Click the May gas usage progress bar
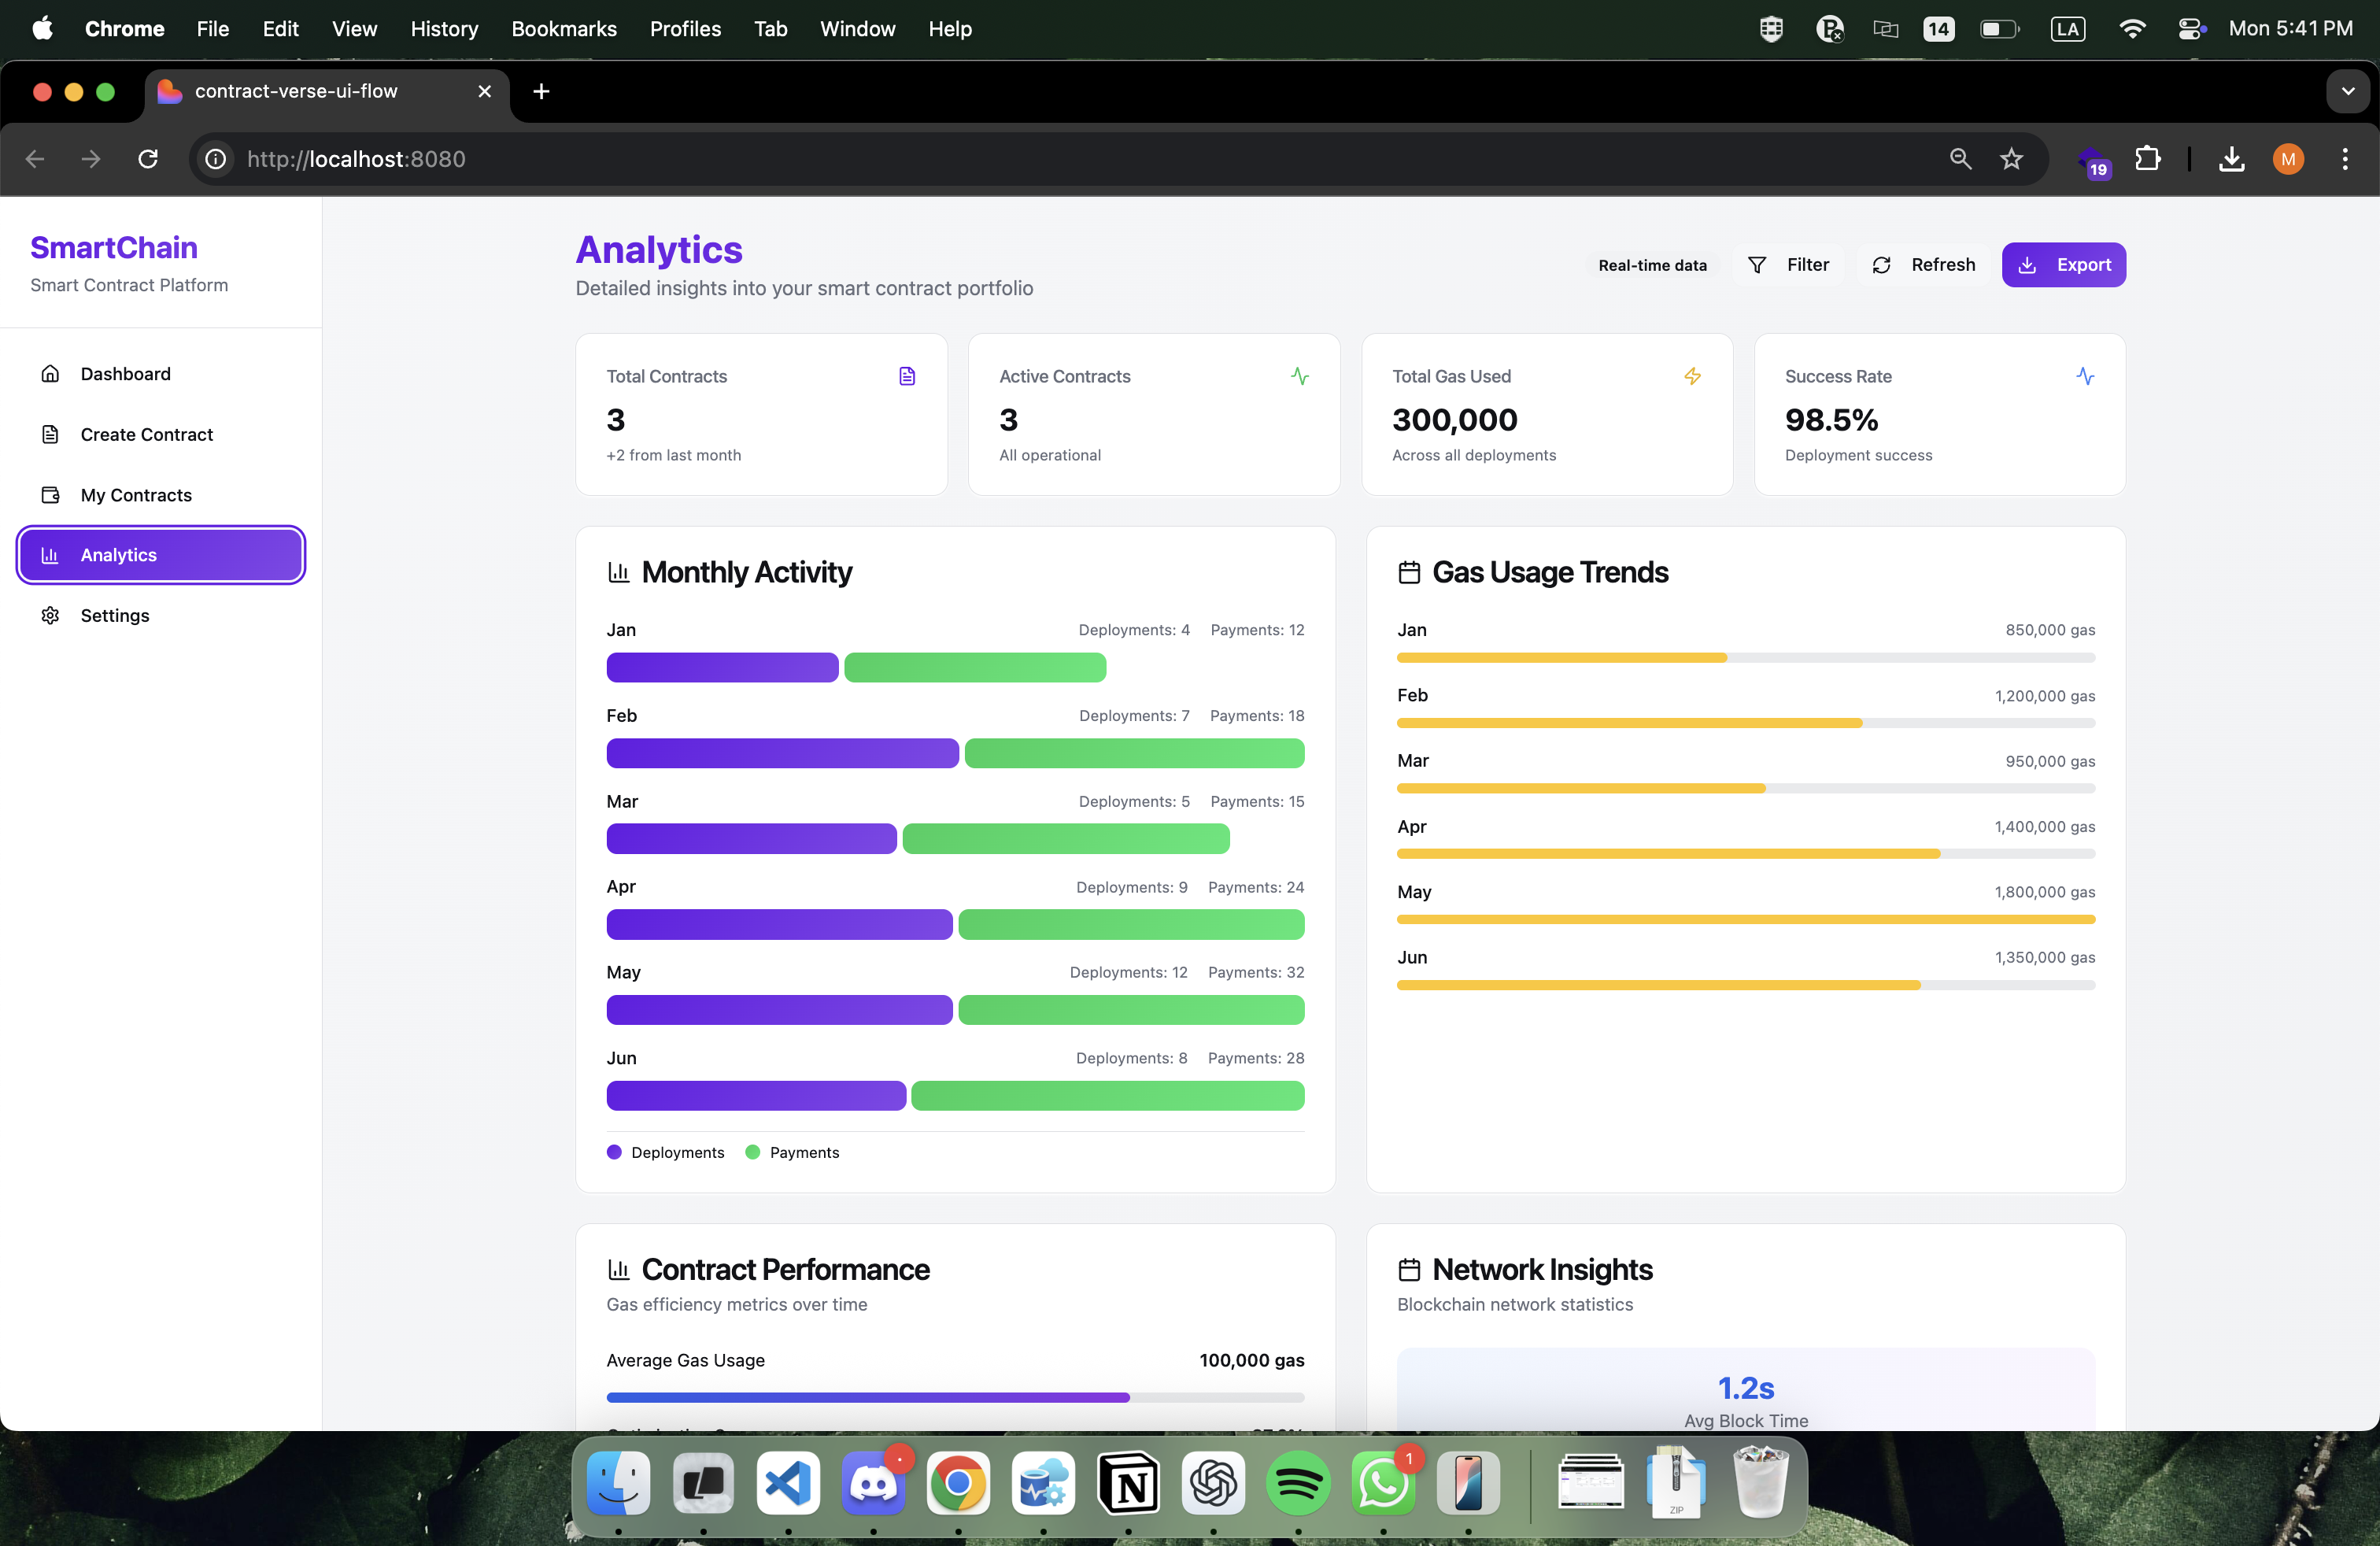 point(1745,919)
